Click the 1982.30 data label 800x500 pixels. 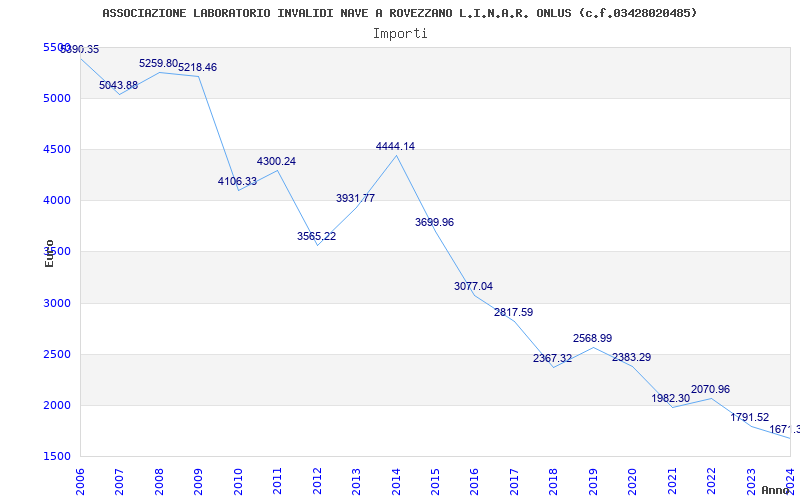tap(670, 398)
